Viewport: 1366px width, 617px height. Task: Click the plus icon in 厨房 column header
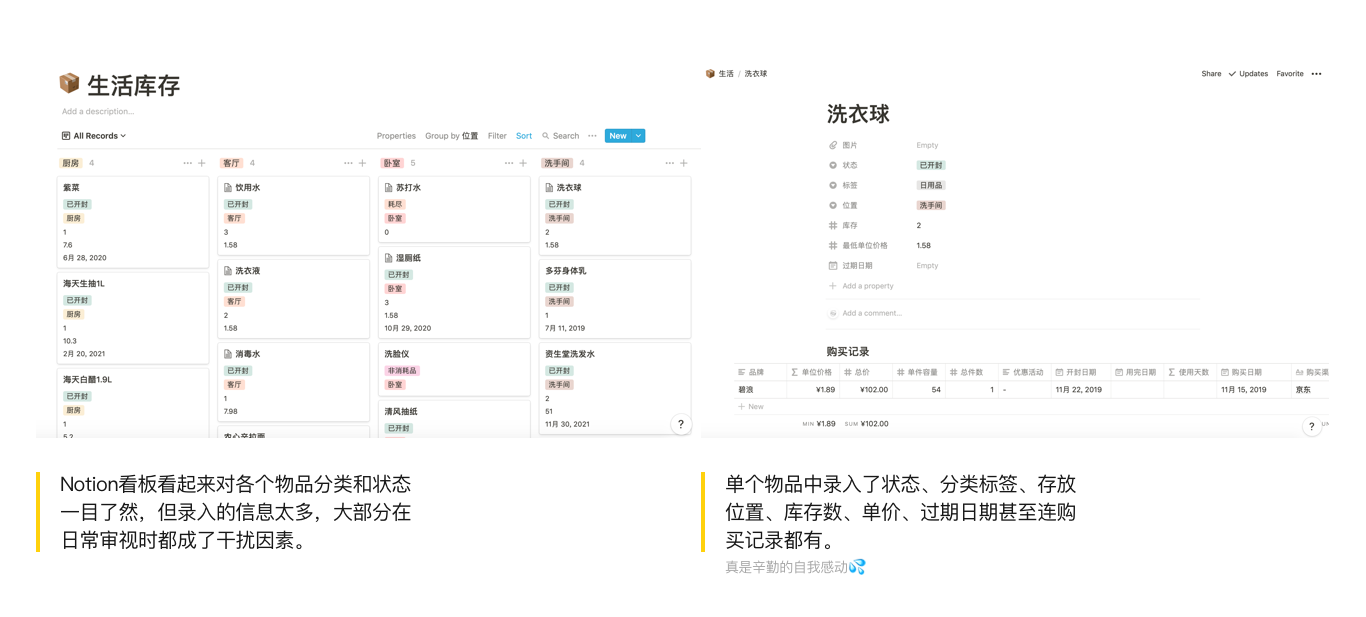tap(202, 163)
